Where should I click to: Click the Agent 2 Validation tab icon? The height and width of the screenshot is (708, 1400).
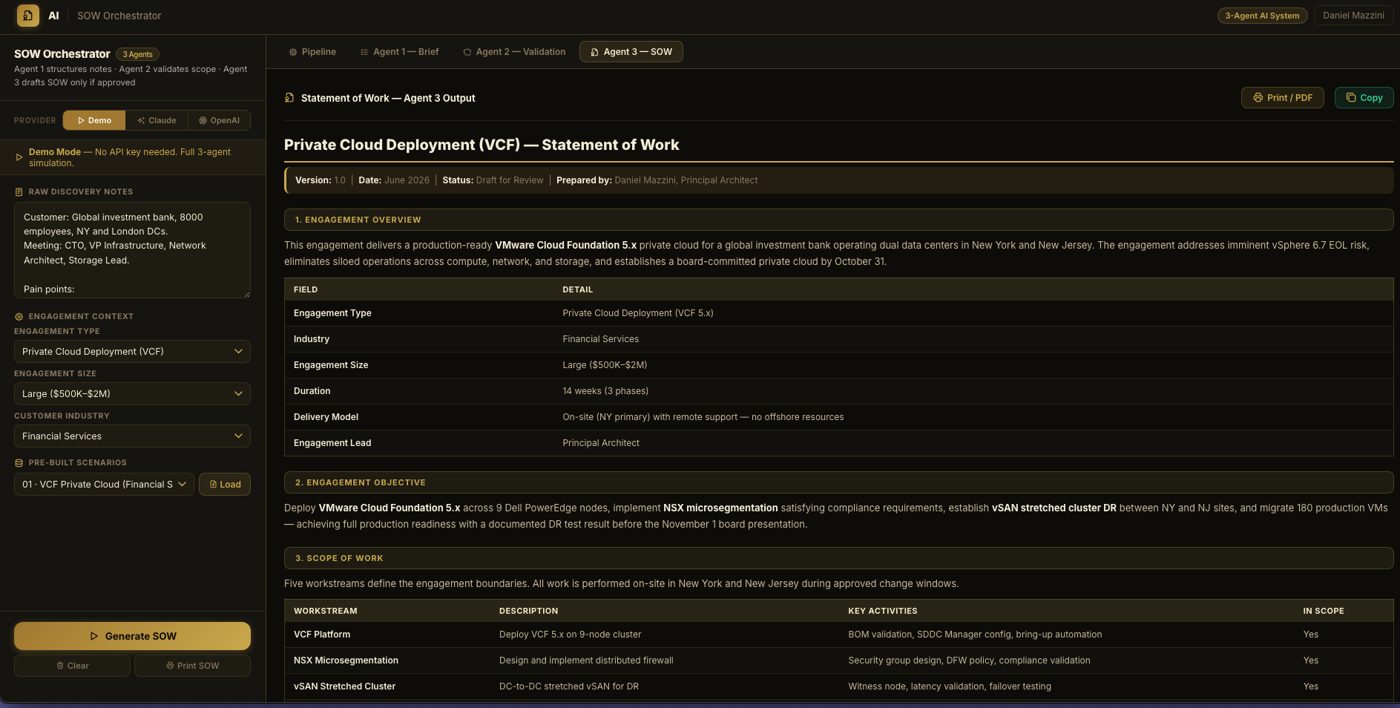click(467, 52)
